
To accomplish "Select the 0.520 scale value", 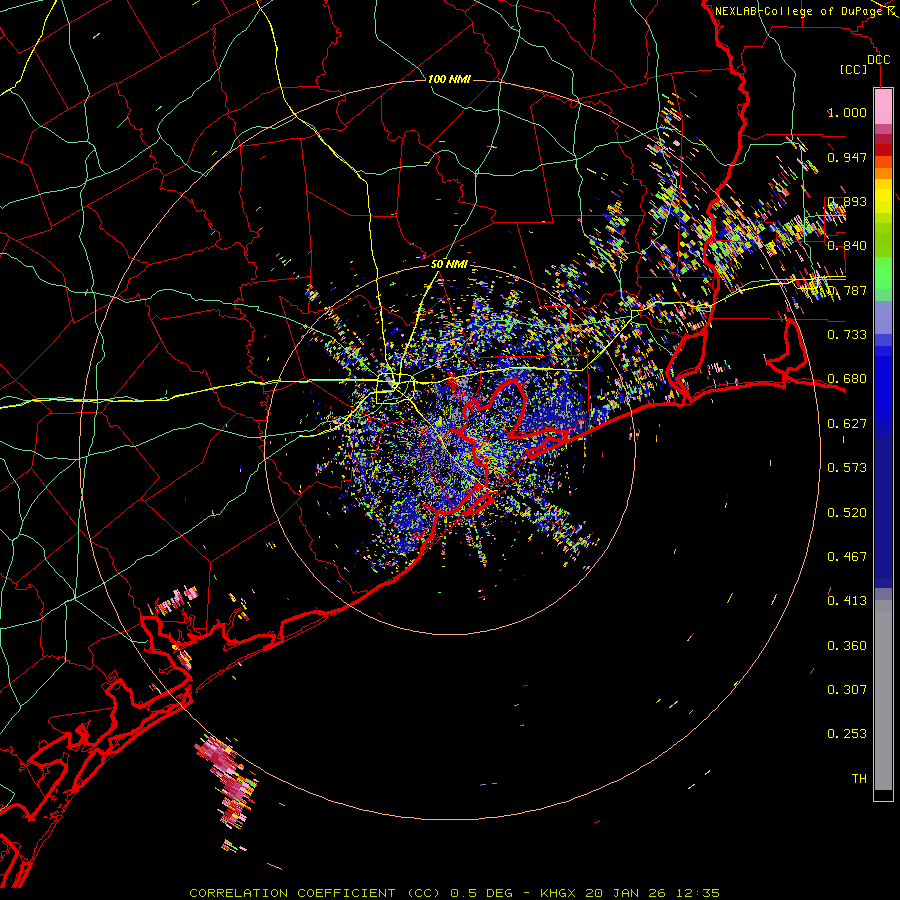I will (x=847, y=513).
